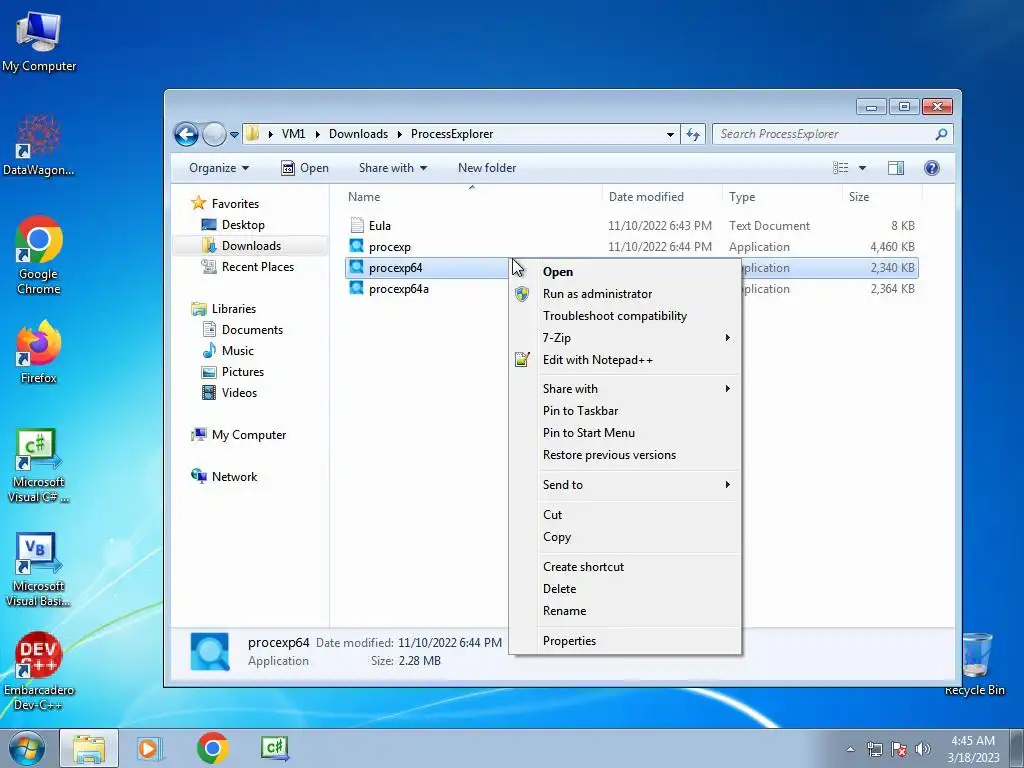Click the New folder button

point(487,168)
